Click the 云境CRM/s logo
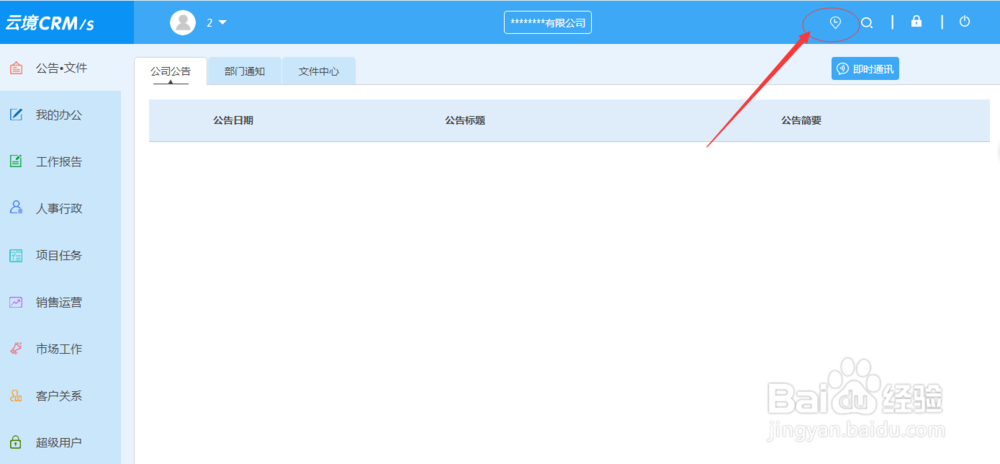This screenshot has height=464, width=1000. [50, 24]
